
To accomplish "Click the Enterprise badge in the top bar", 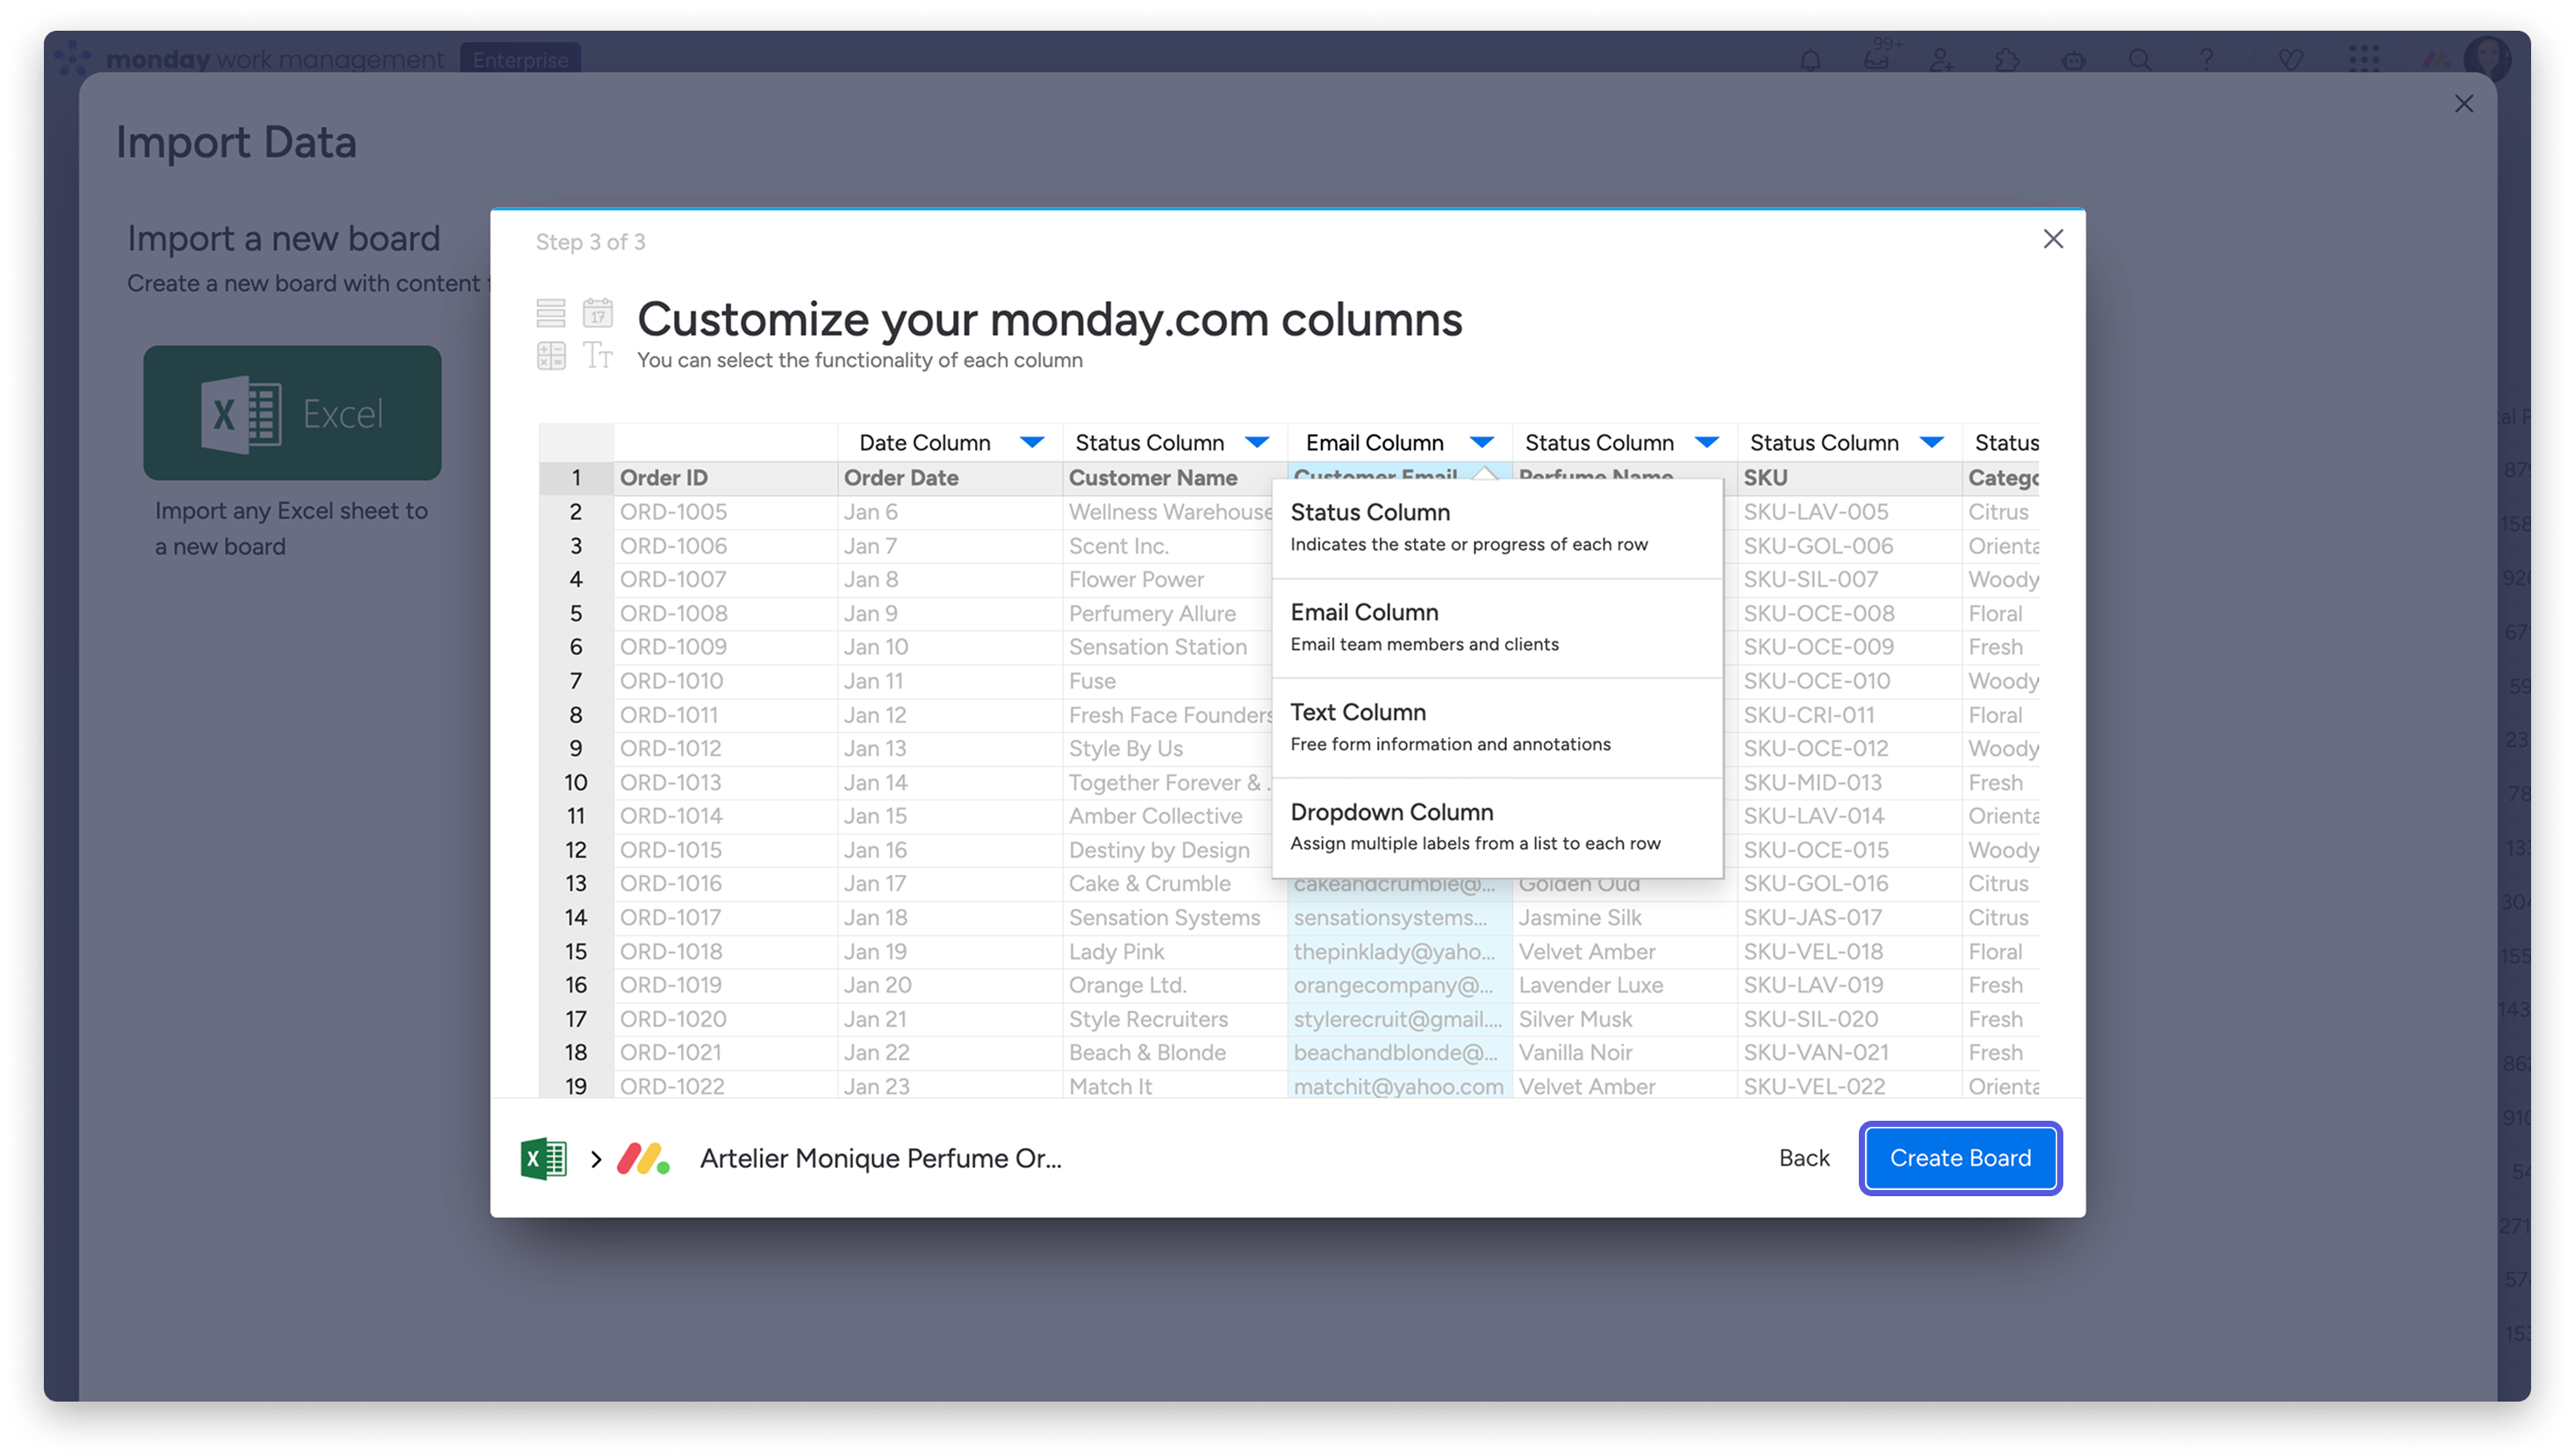I will click(520, 60).
